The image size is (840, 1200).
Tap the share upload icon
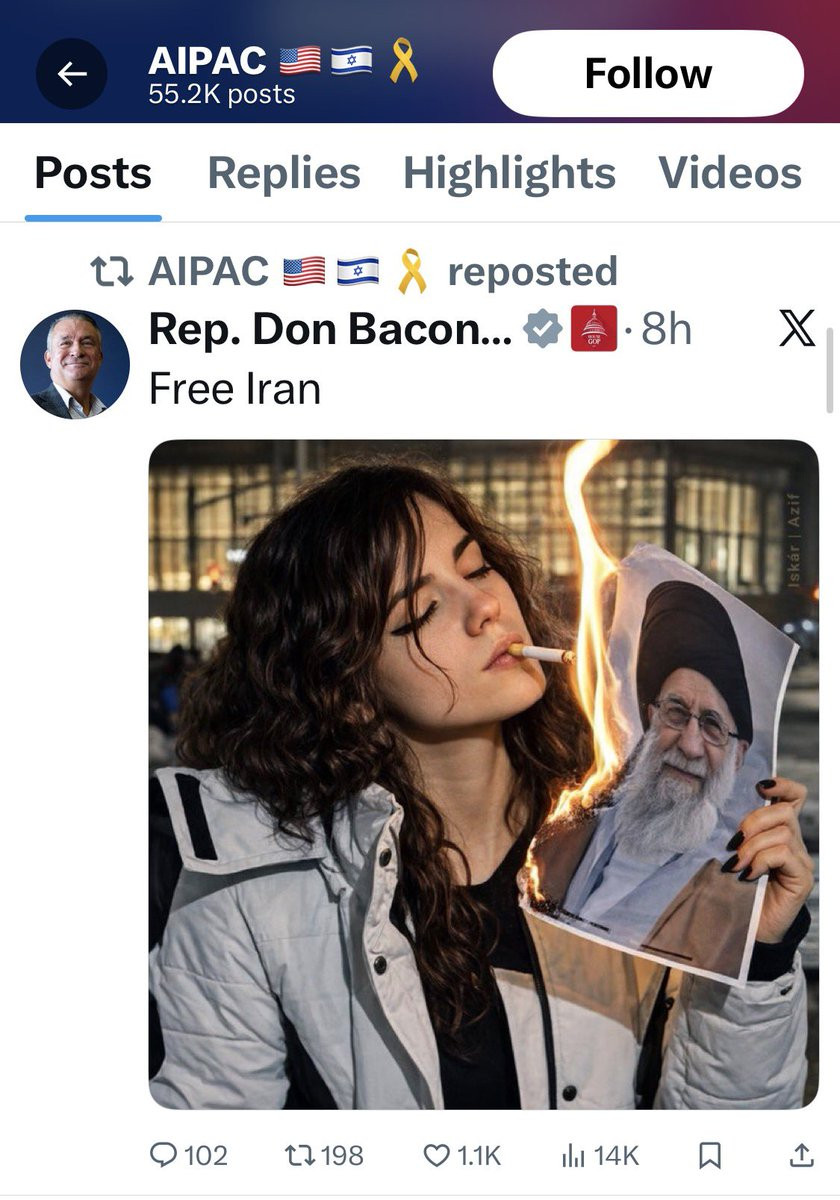coord(801,1156)
